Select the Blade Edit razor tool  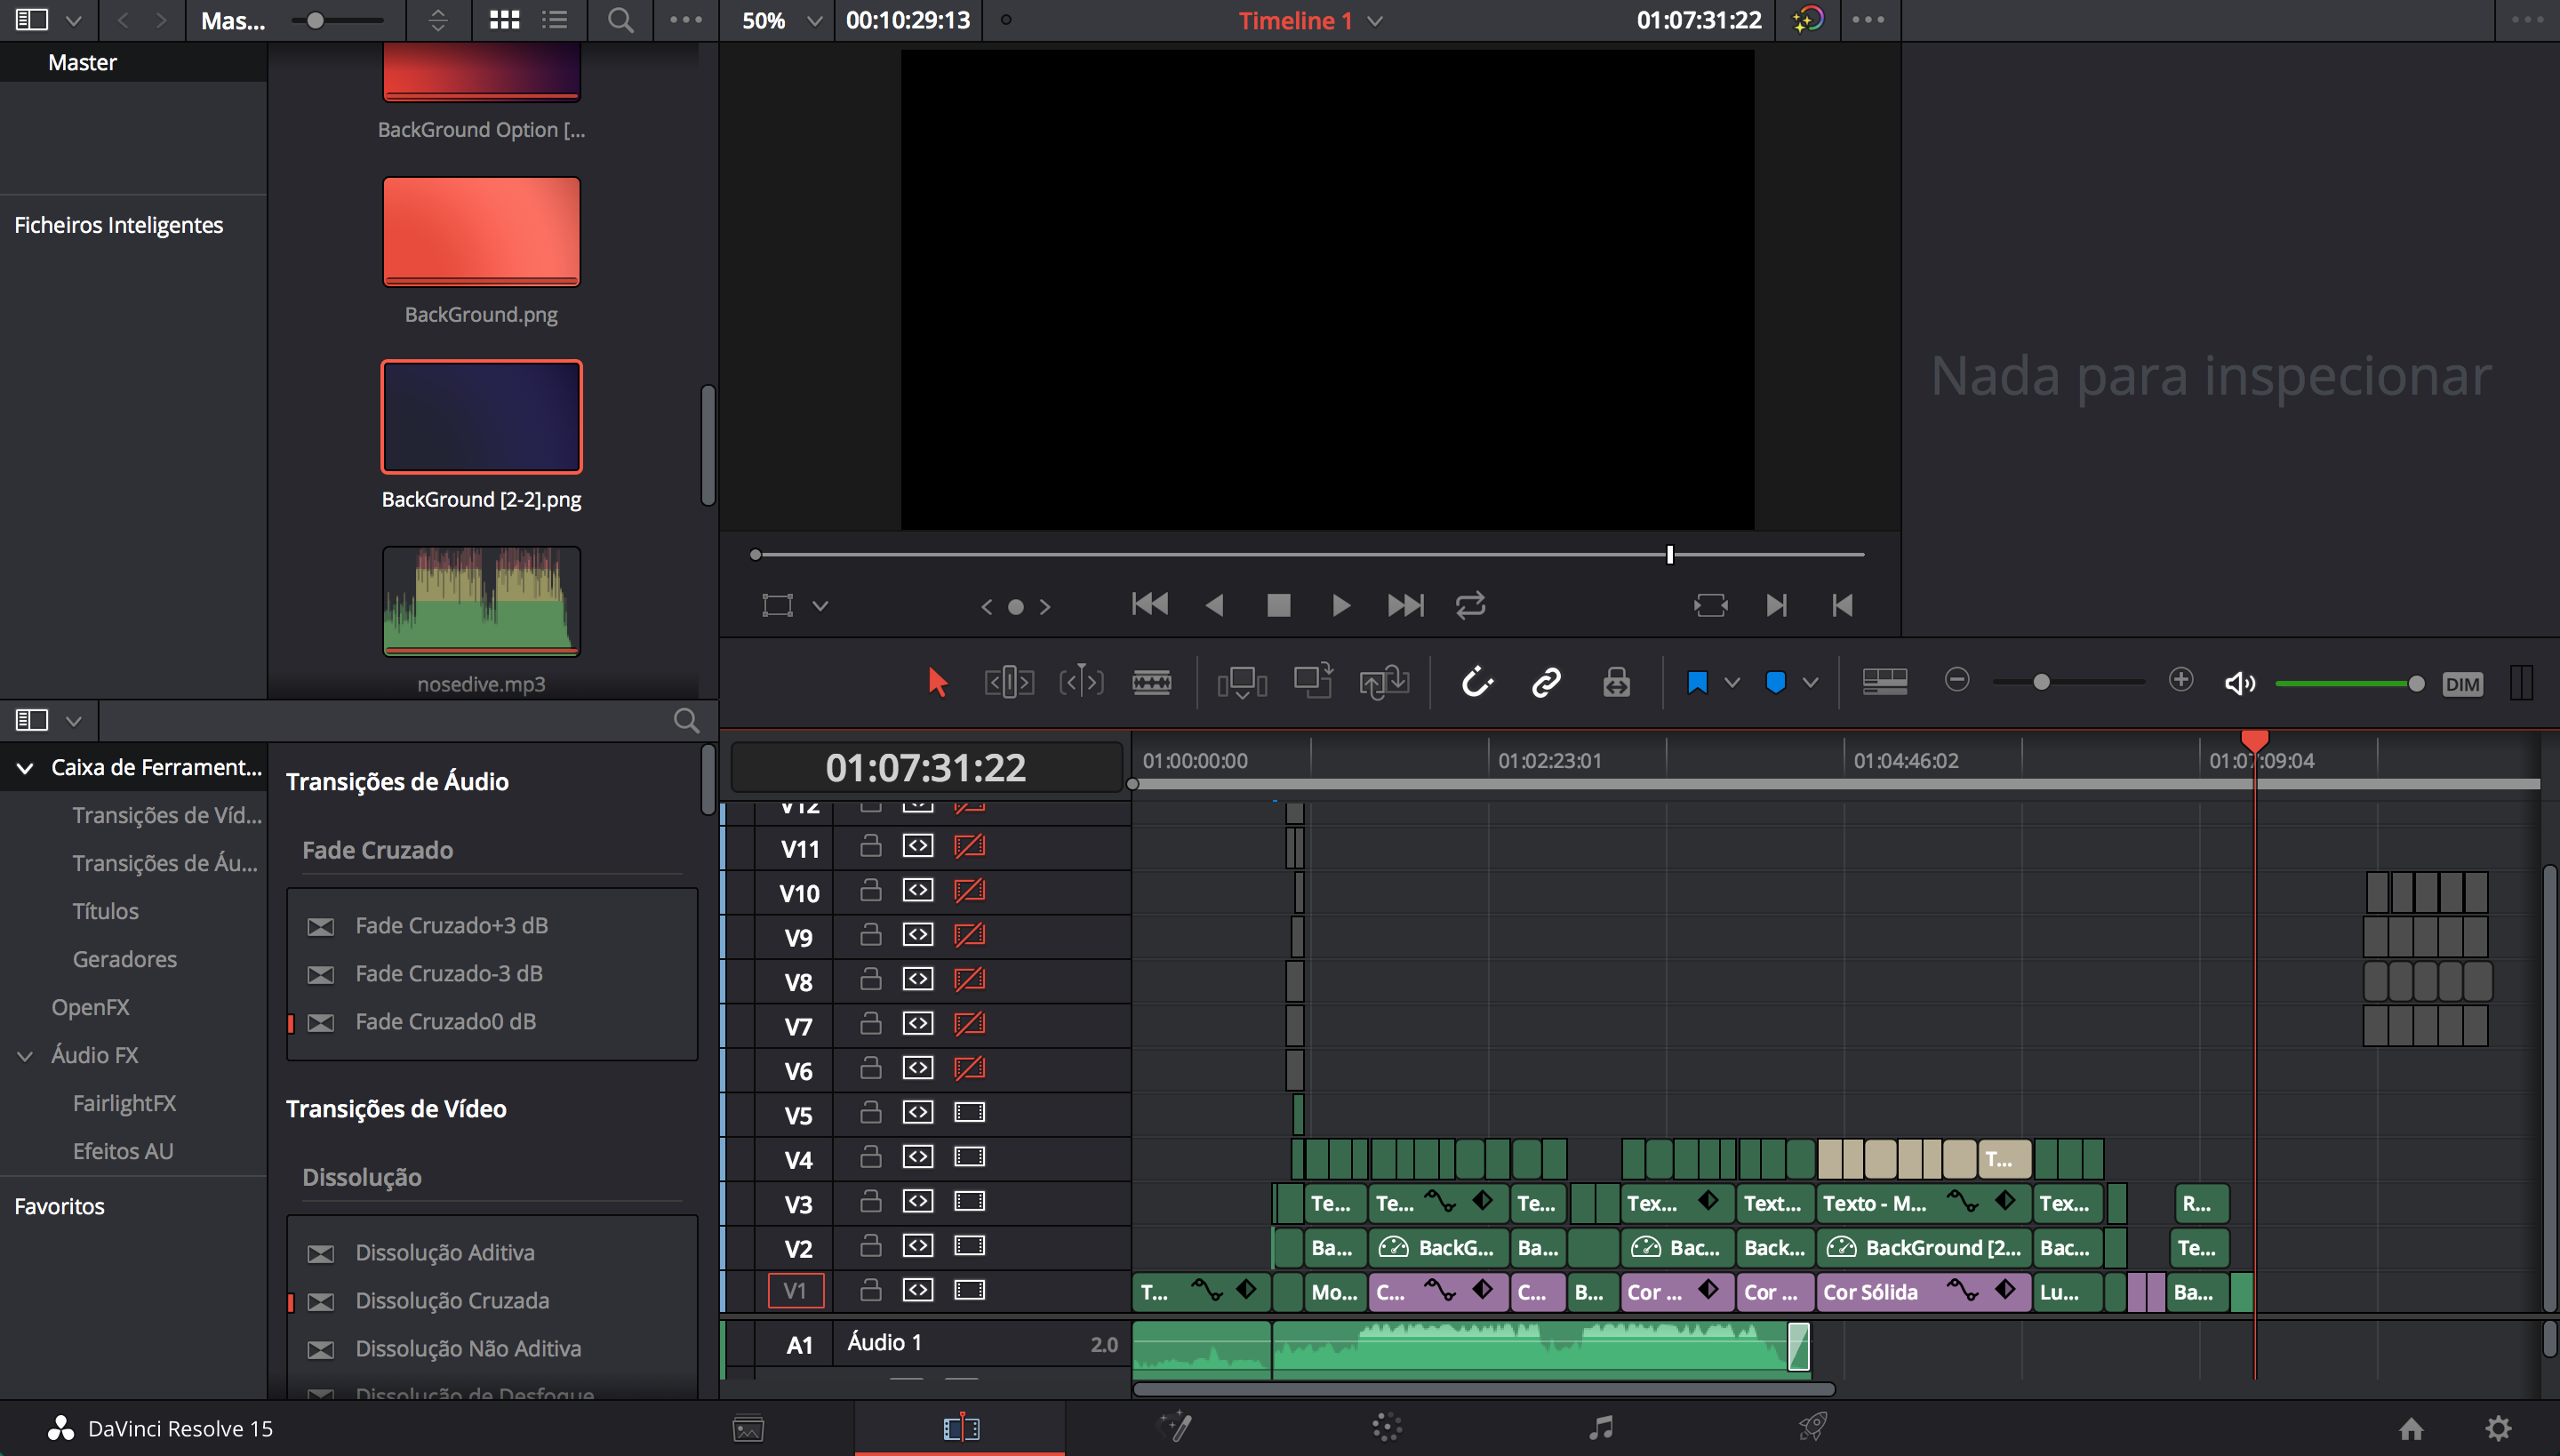coord(1152,682)
